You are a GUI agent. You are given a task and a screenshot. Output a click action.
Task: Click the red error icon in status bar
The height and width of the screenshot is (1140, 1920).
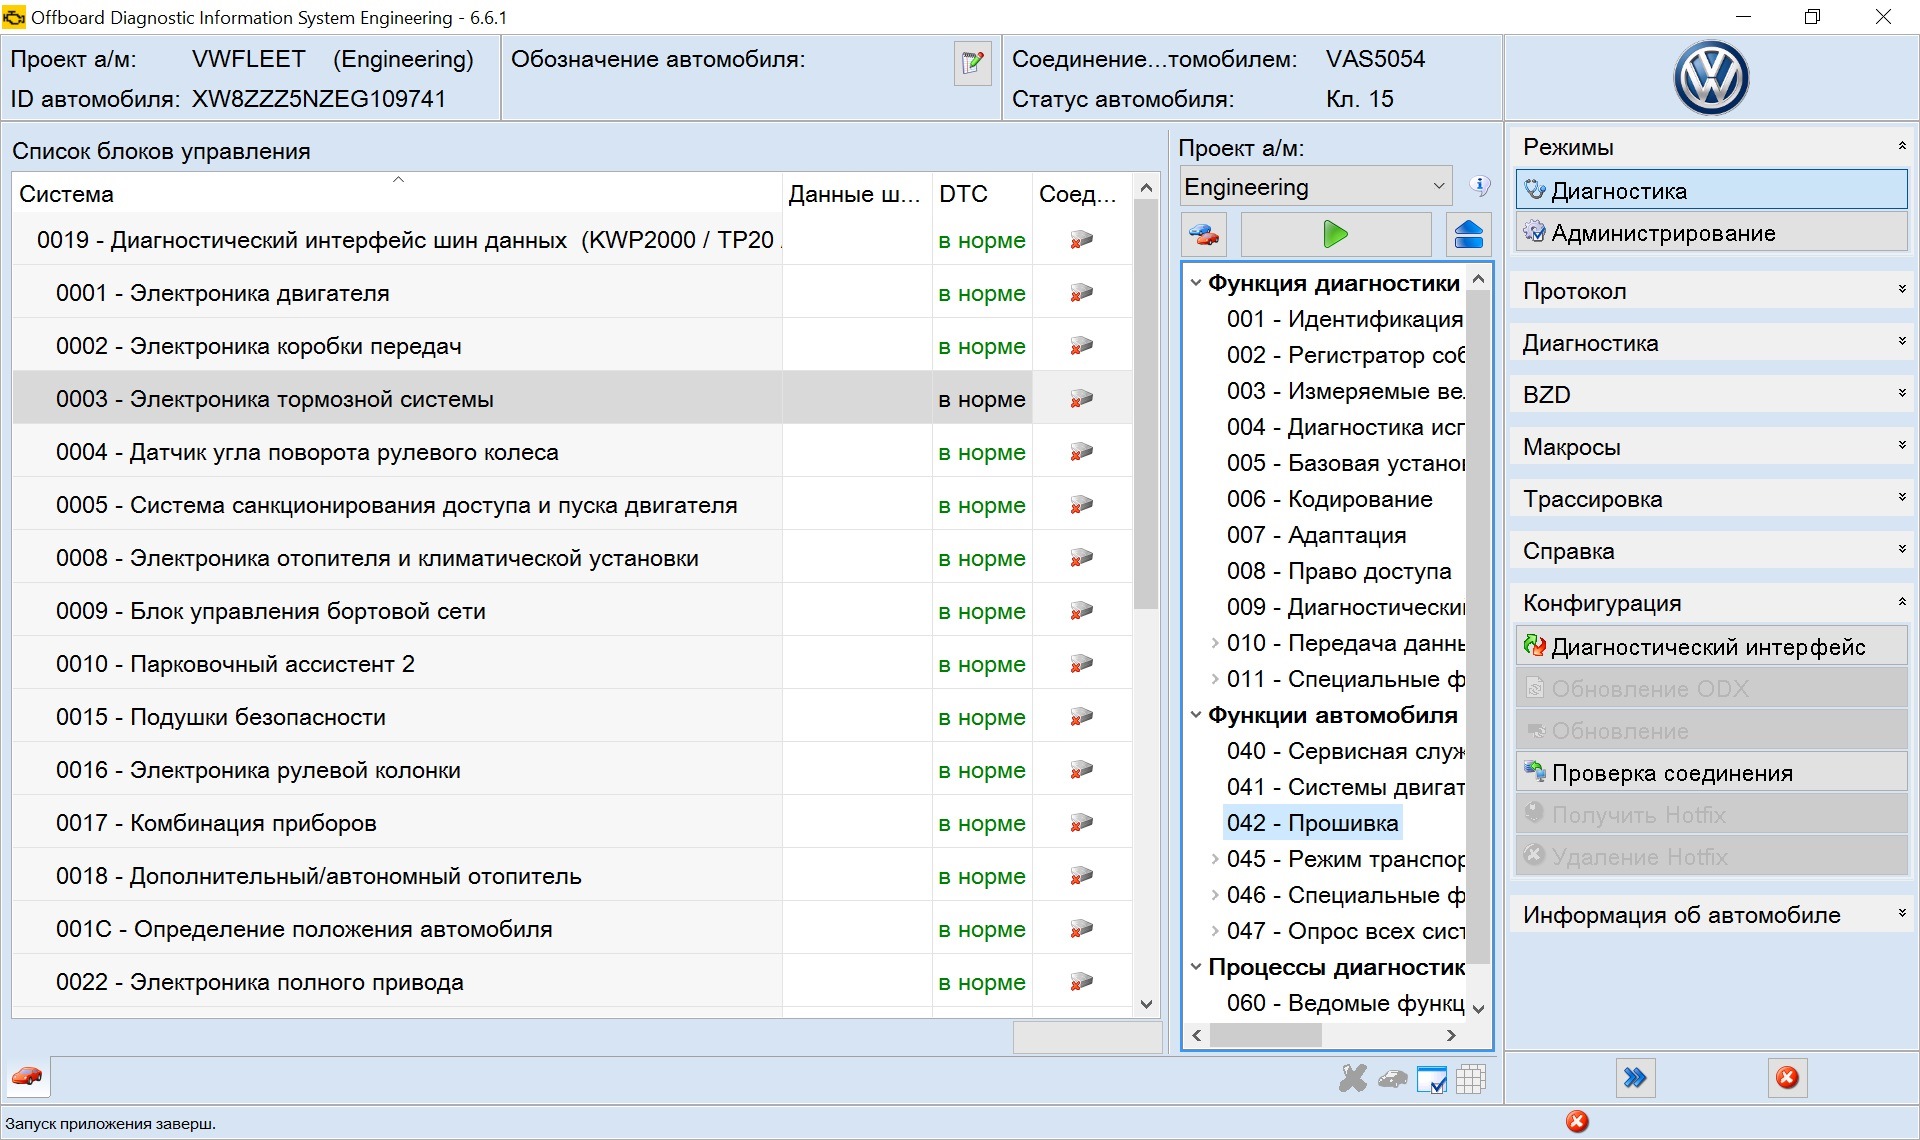[1577, 1122]
